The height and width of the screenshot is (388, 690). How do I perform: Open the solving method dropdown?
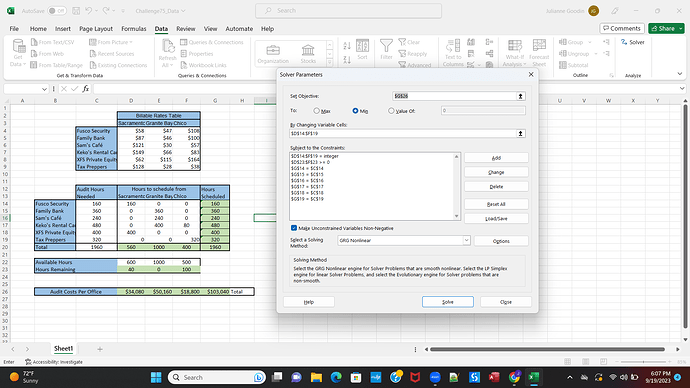pyautogui.click(x=466, y=240)
